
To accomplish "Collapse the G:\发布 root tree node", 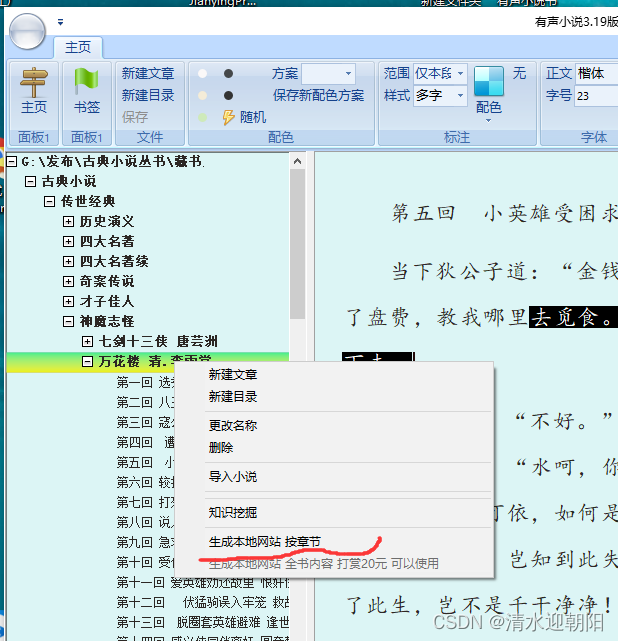I will coord(12,161).
